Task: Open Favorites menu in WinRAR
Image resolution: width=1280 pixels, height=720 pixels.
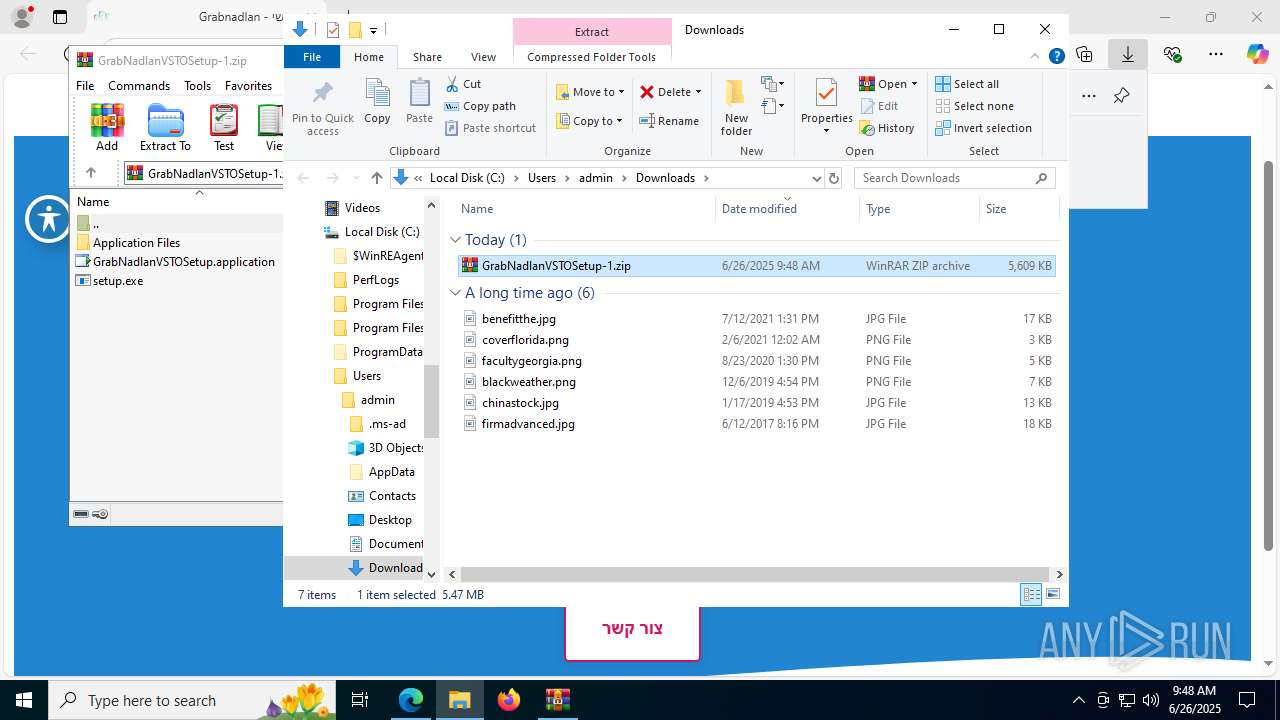Action: pyautogui.click(x=248, y=86)
